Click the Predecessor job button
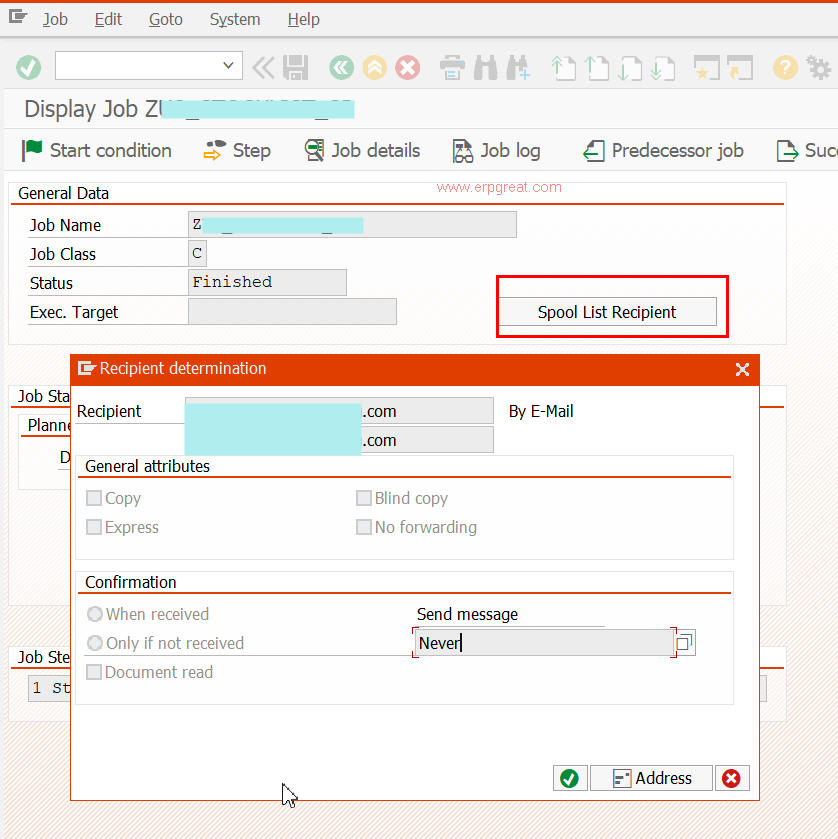The height and width of the screenshot is (839, 838). pos(663,150)
